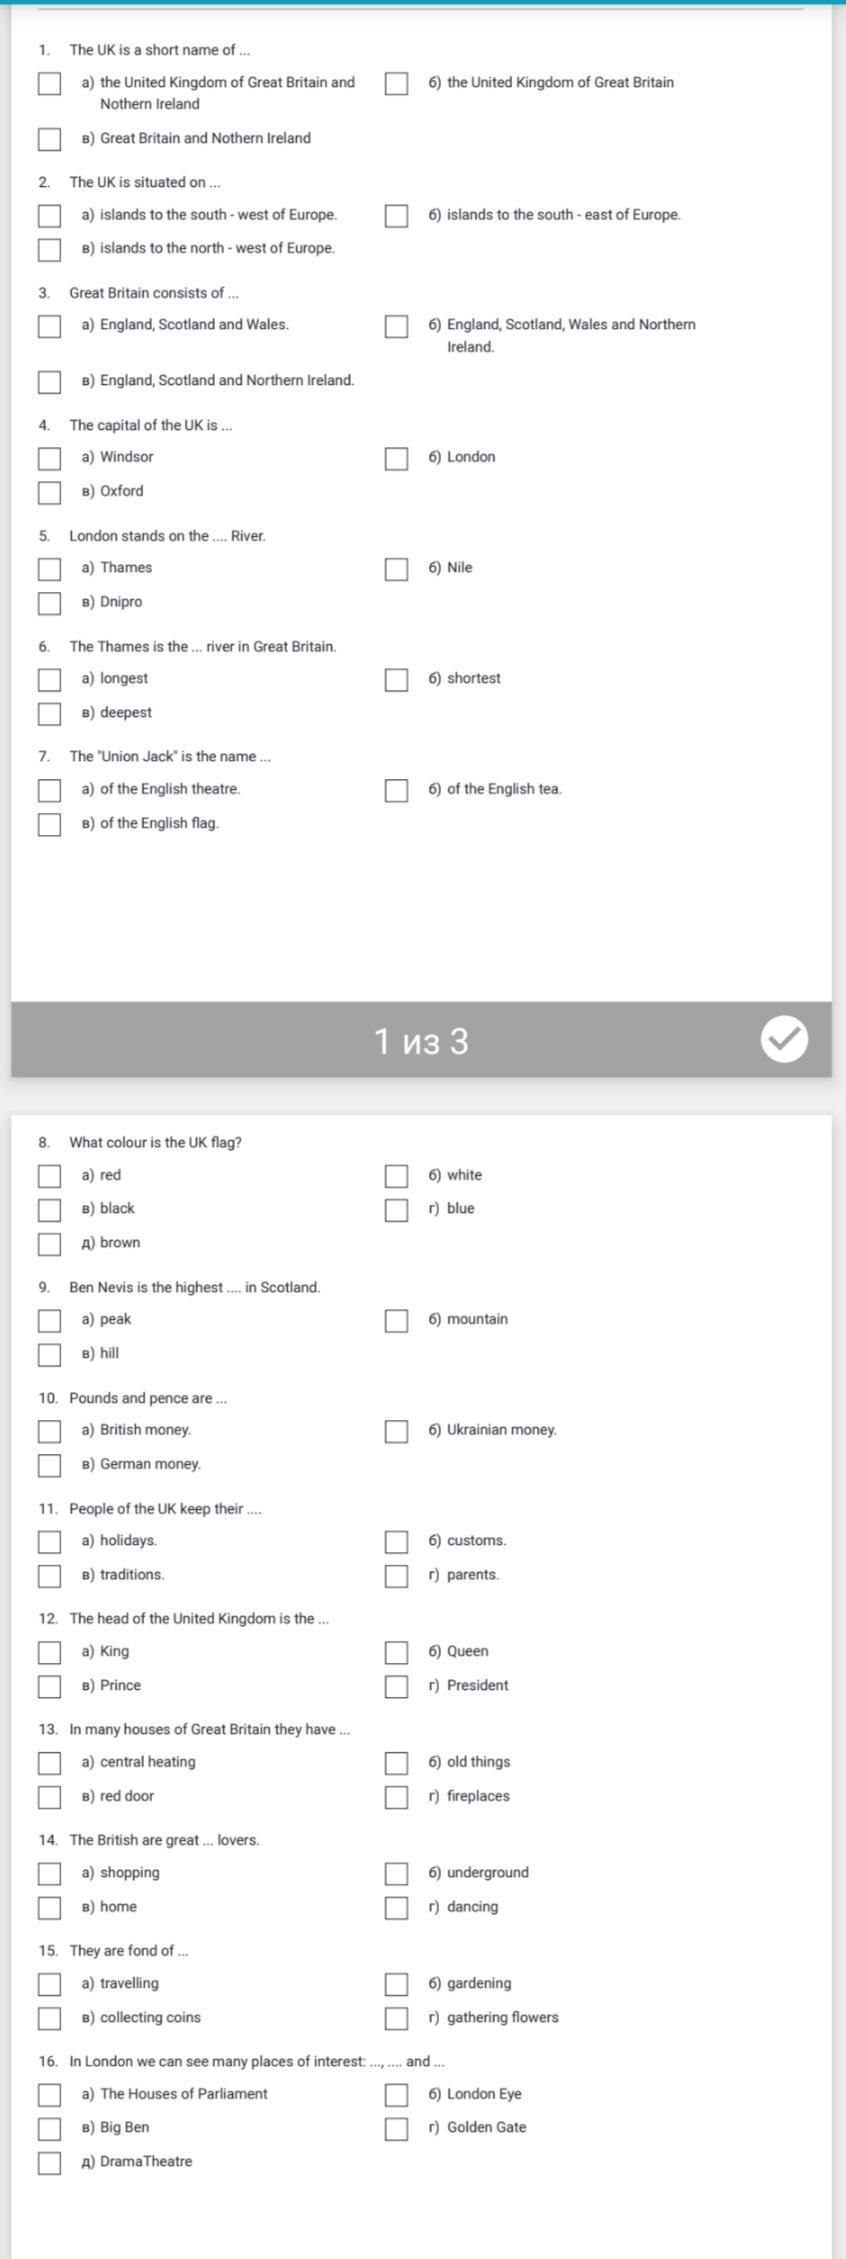
Task: Check the 'traditions.' checkbox
Action: click(49, 1576)
